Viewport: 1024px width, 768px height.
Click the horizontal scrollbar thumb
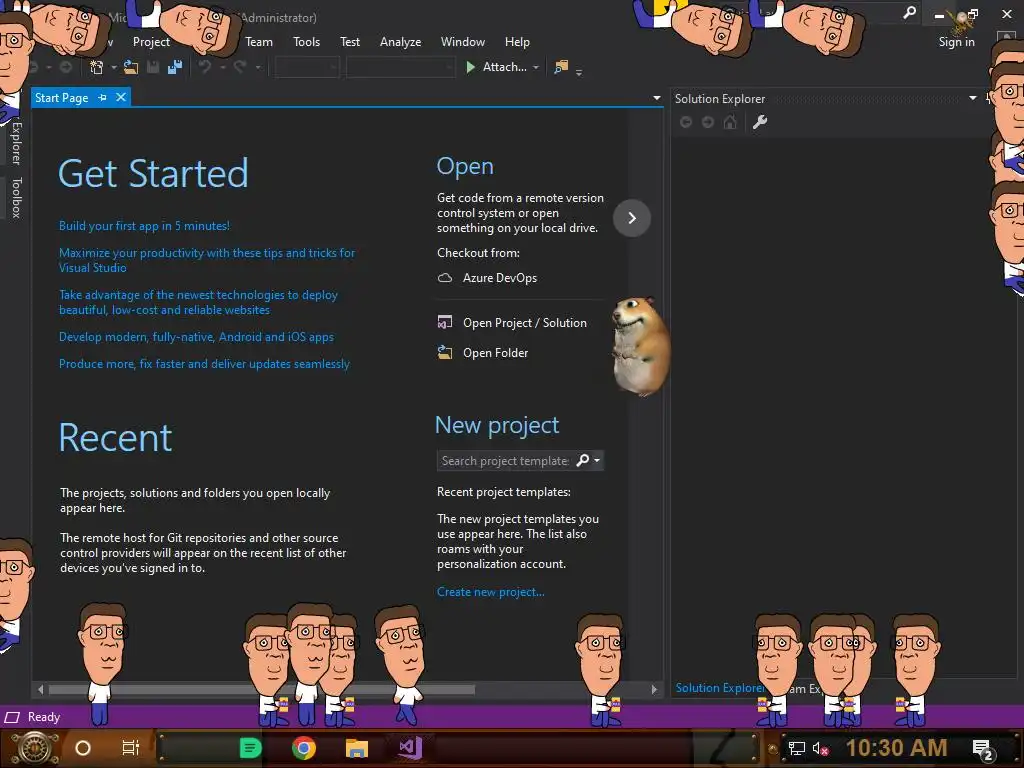(x=261, y=689)
